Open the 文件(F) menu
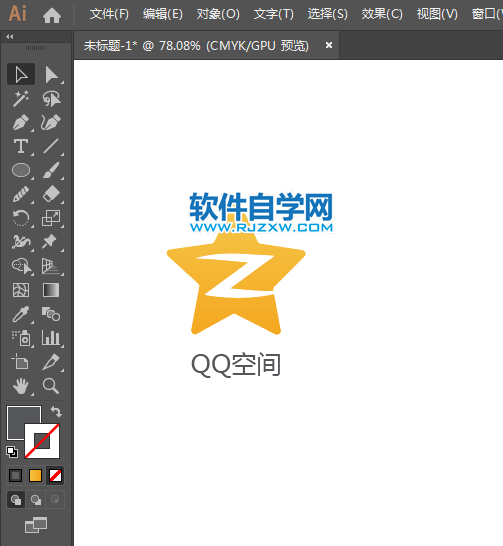The height and width of the screenshot is (546, 503). 109,14
